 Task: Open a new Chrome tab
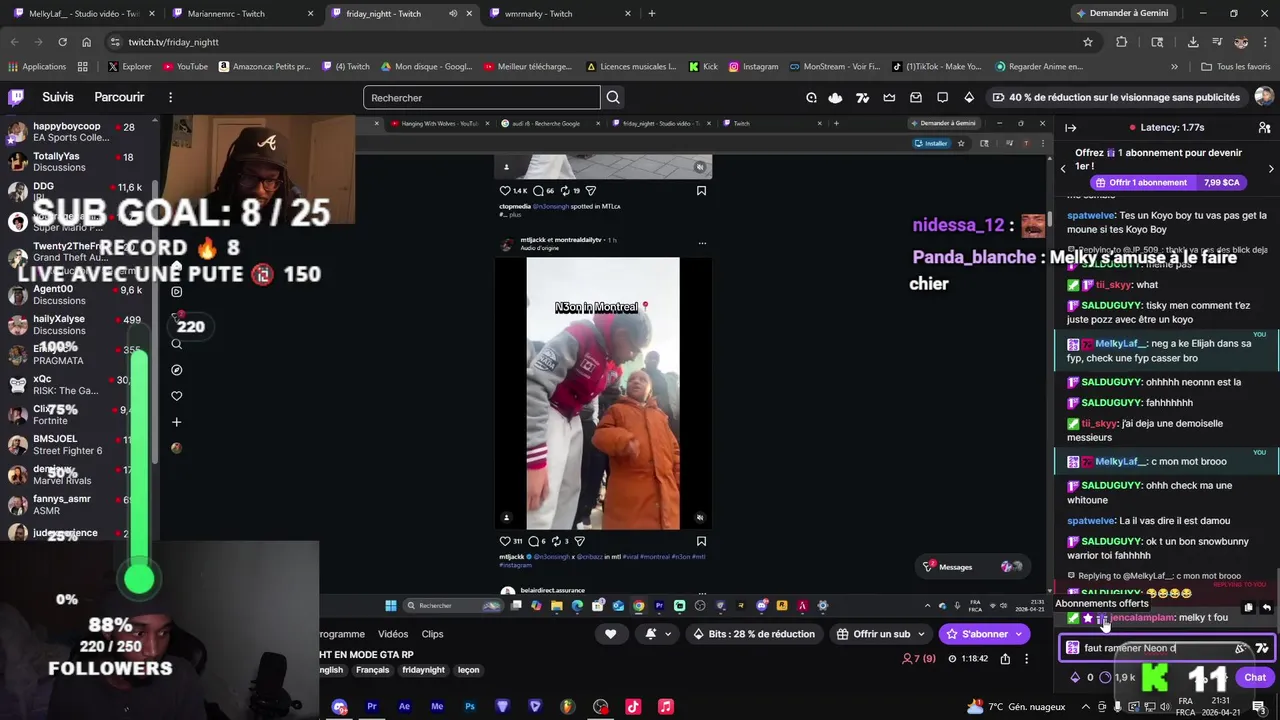click(x=652, y=14)
